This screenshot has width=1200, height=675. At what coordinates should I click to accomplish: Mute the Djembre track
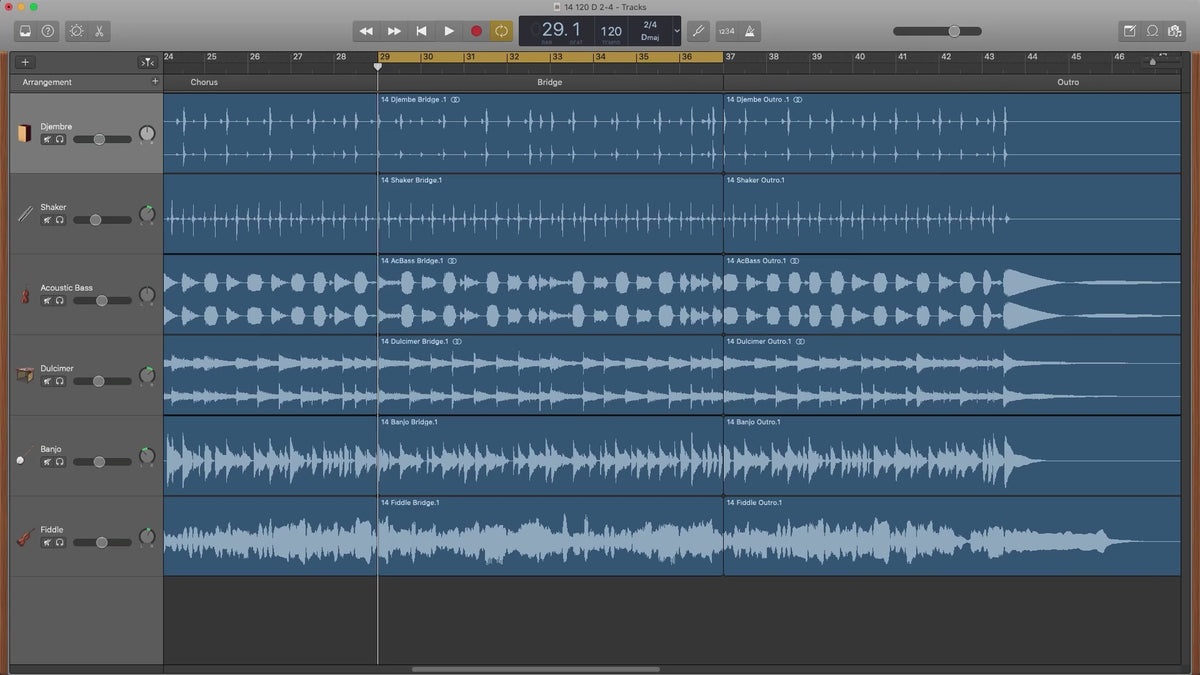coord(47,139)
